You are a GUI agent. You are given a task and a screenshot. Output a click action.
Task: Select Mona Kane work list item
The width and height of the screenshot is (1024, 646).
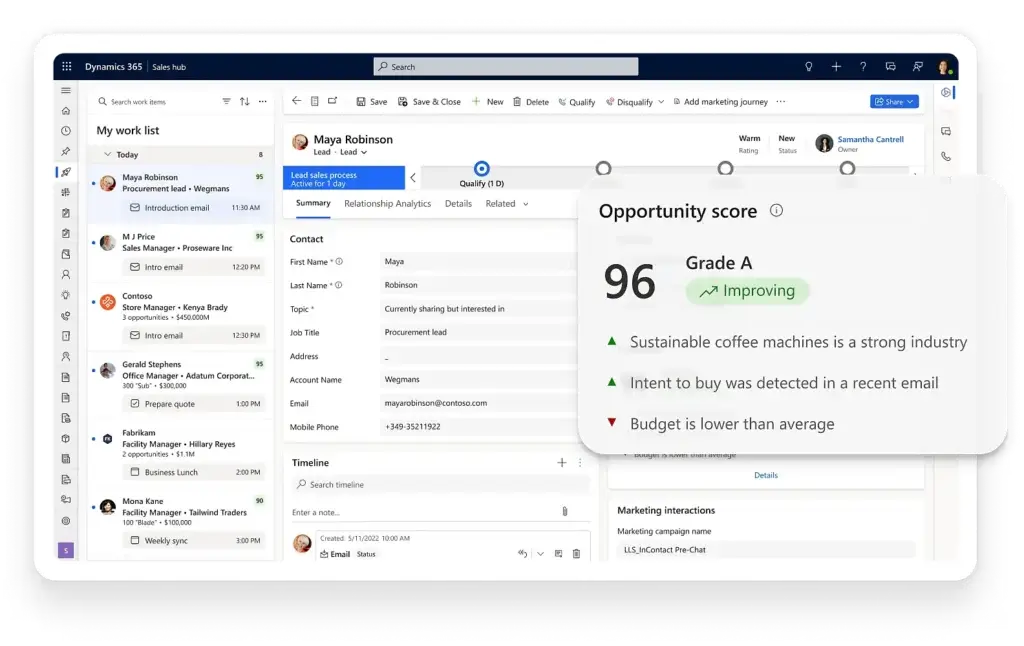tap(181, 522)
